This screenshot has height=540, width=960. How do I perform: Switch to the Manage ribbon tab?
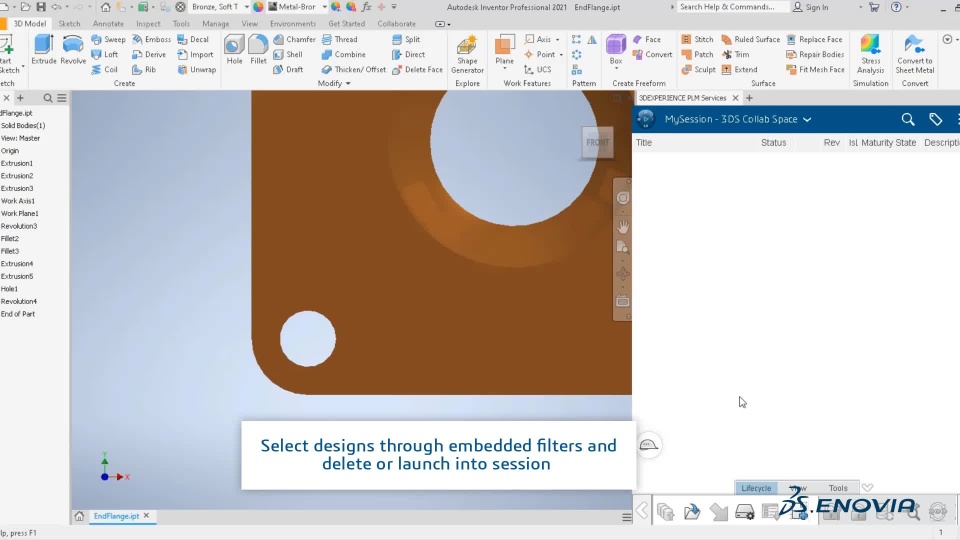click(x=216, y=24)
